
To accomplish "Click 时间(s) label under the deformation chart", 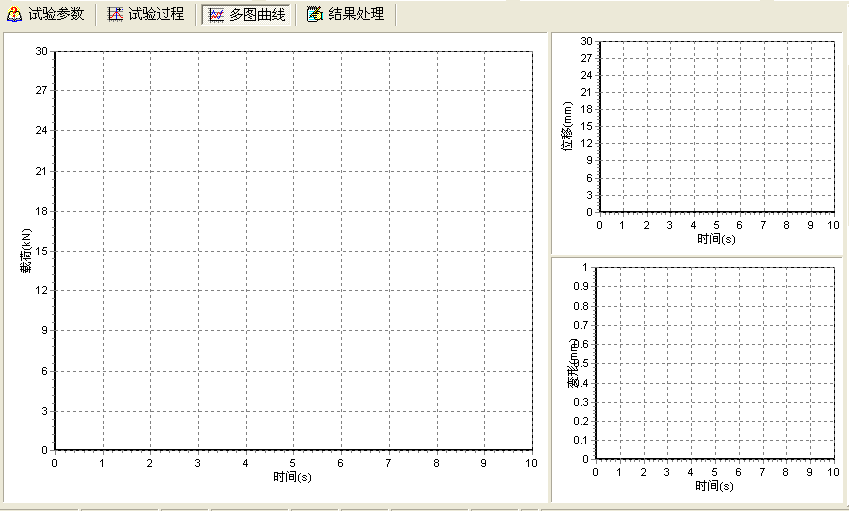I will (x=714, y=485).
